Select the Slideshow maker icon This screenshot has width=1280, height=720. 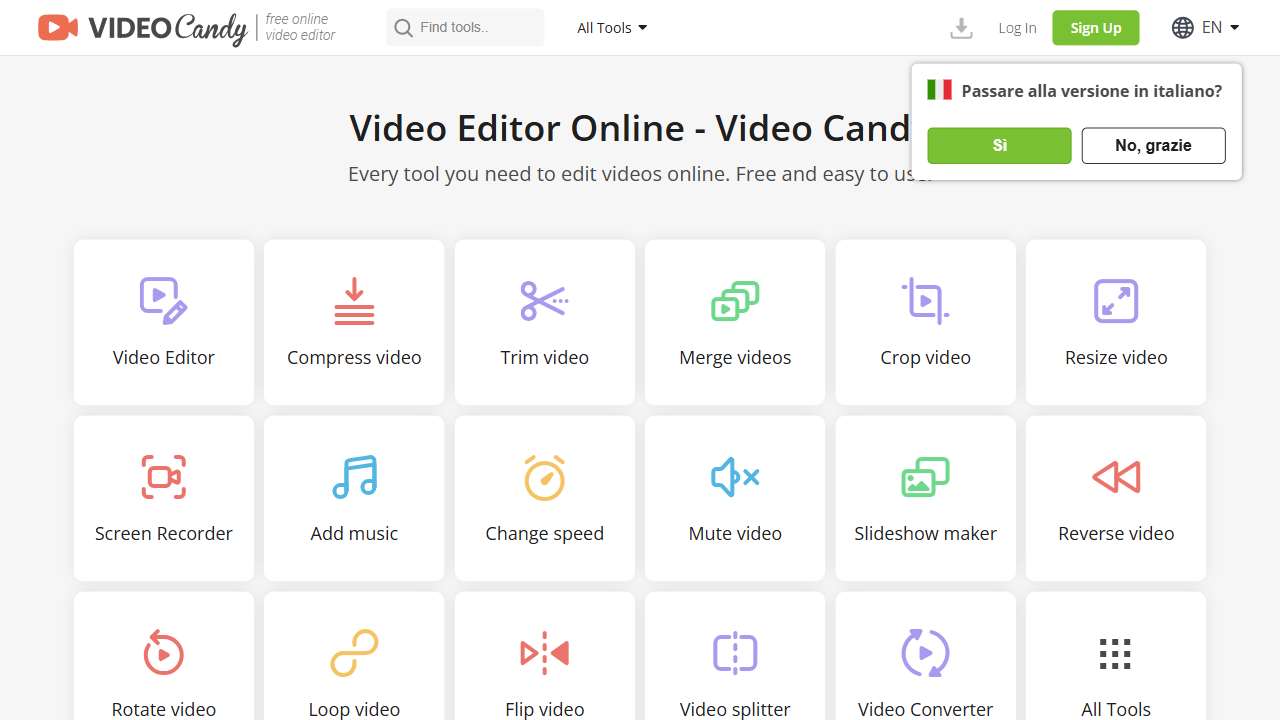click(925, 476)
